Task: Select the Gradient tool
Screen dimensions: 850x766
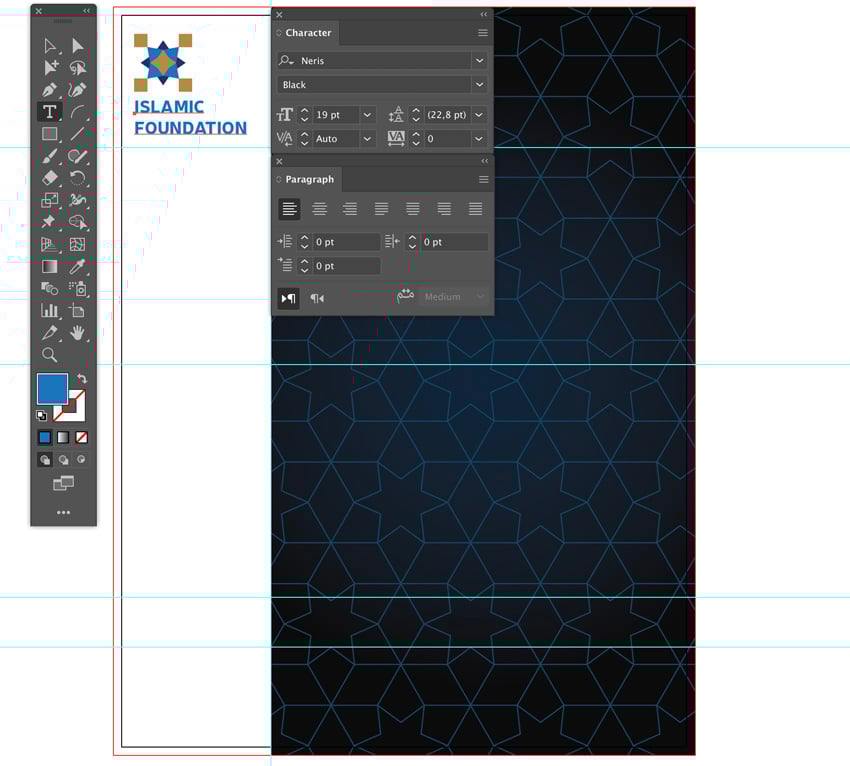Action: (x=49, y=266)
